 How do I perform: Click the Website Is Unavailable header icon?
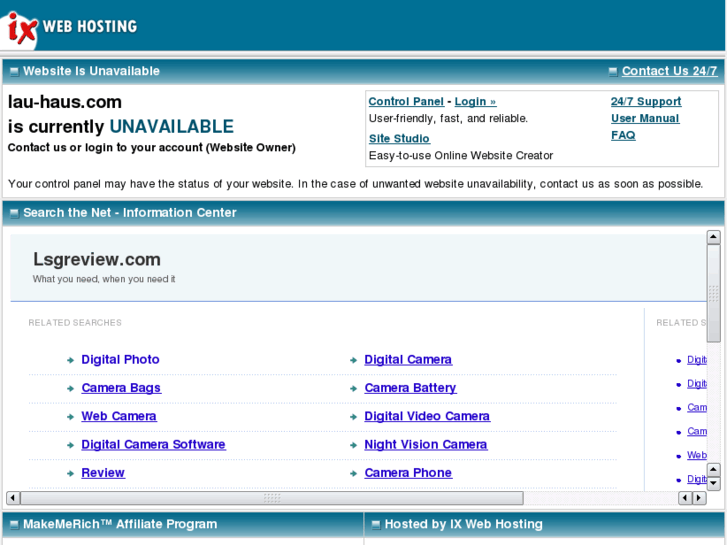click(14, 71)
